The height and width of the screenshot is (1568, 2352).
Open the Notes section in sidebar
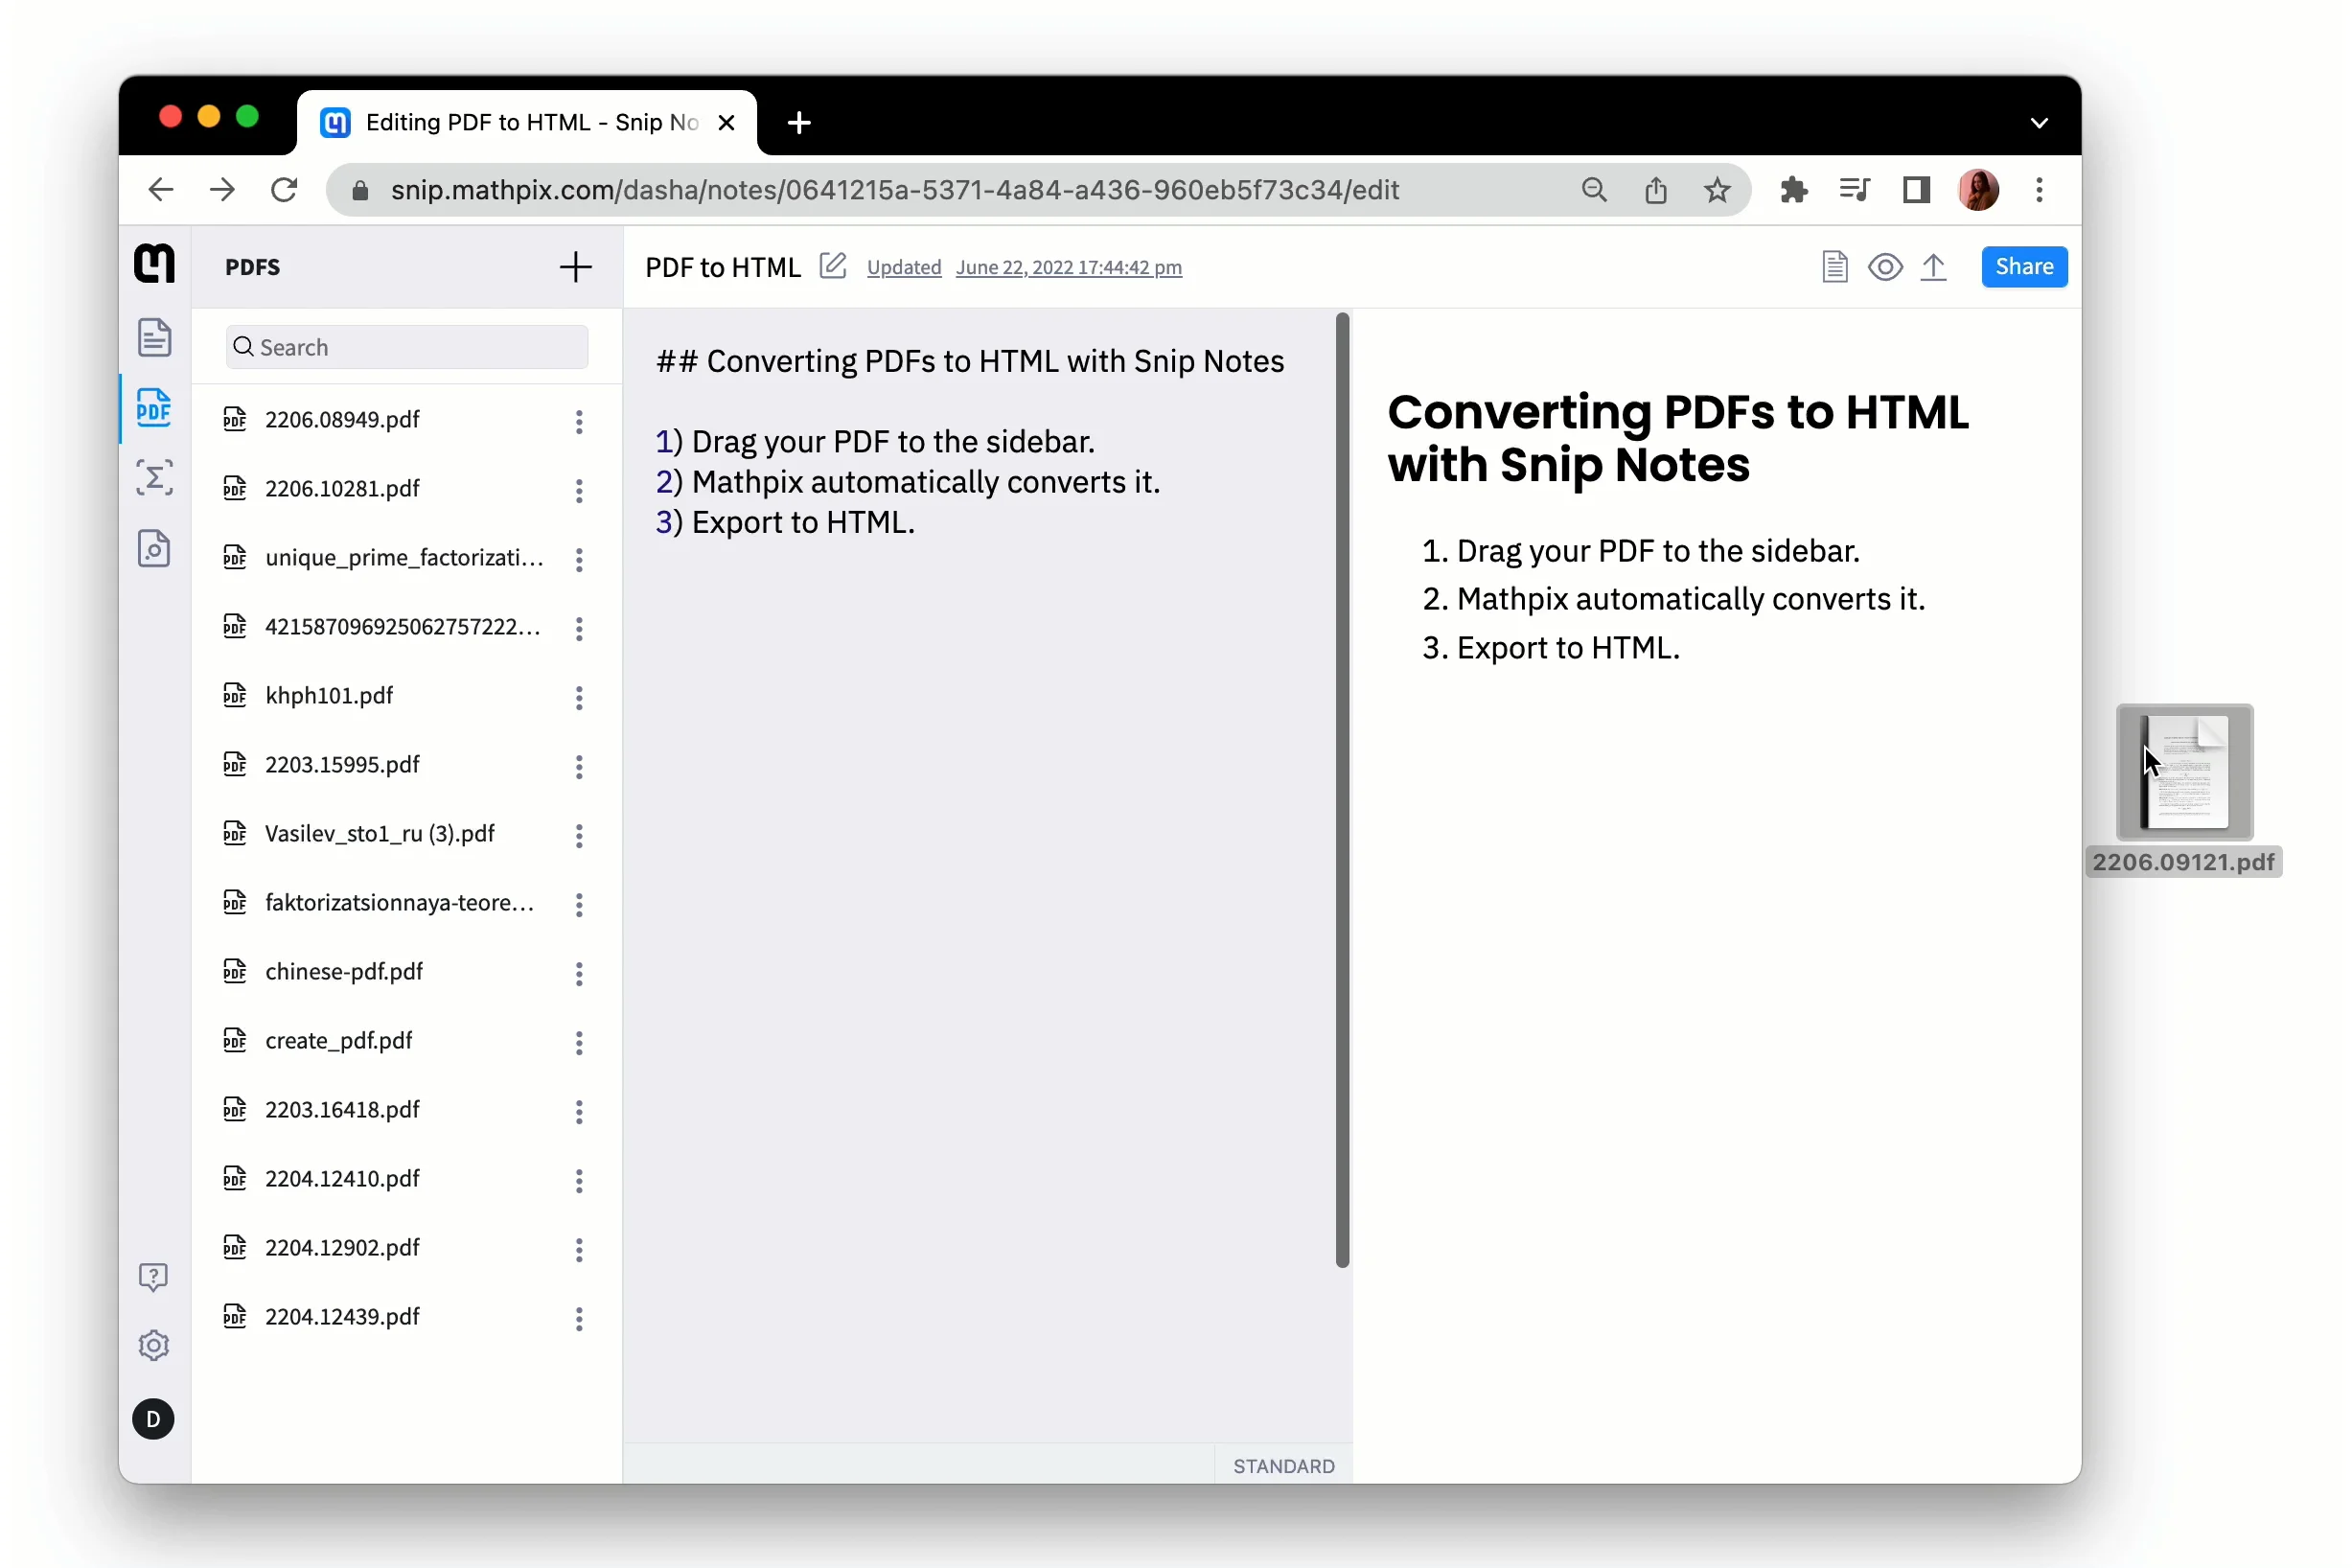tap(154, 338)
